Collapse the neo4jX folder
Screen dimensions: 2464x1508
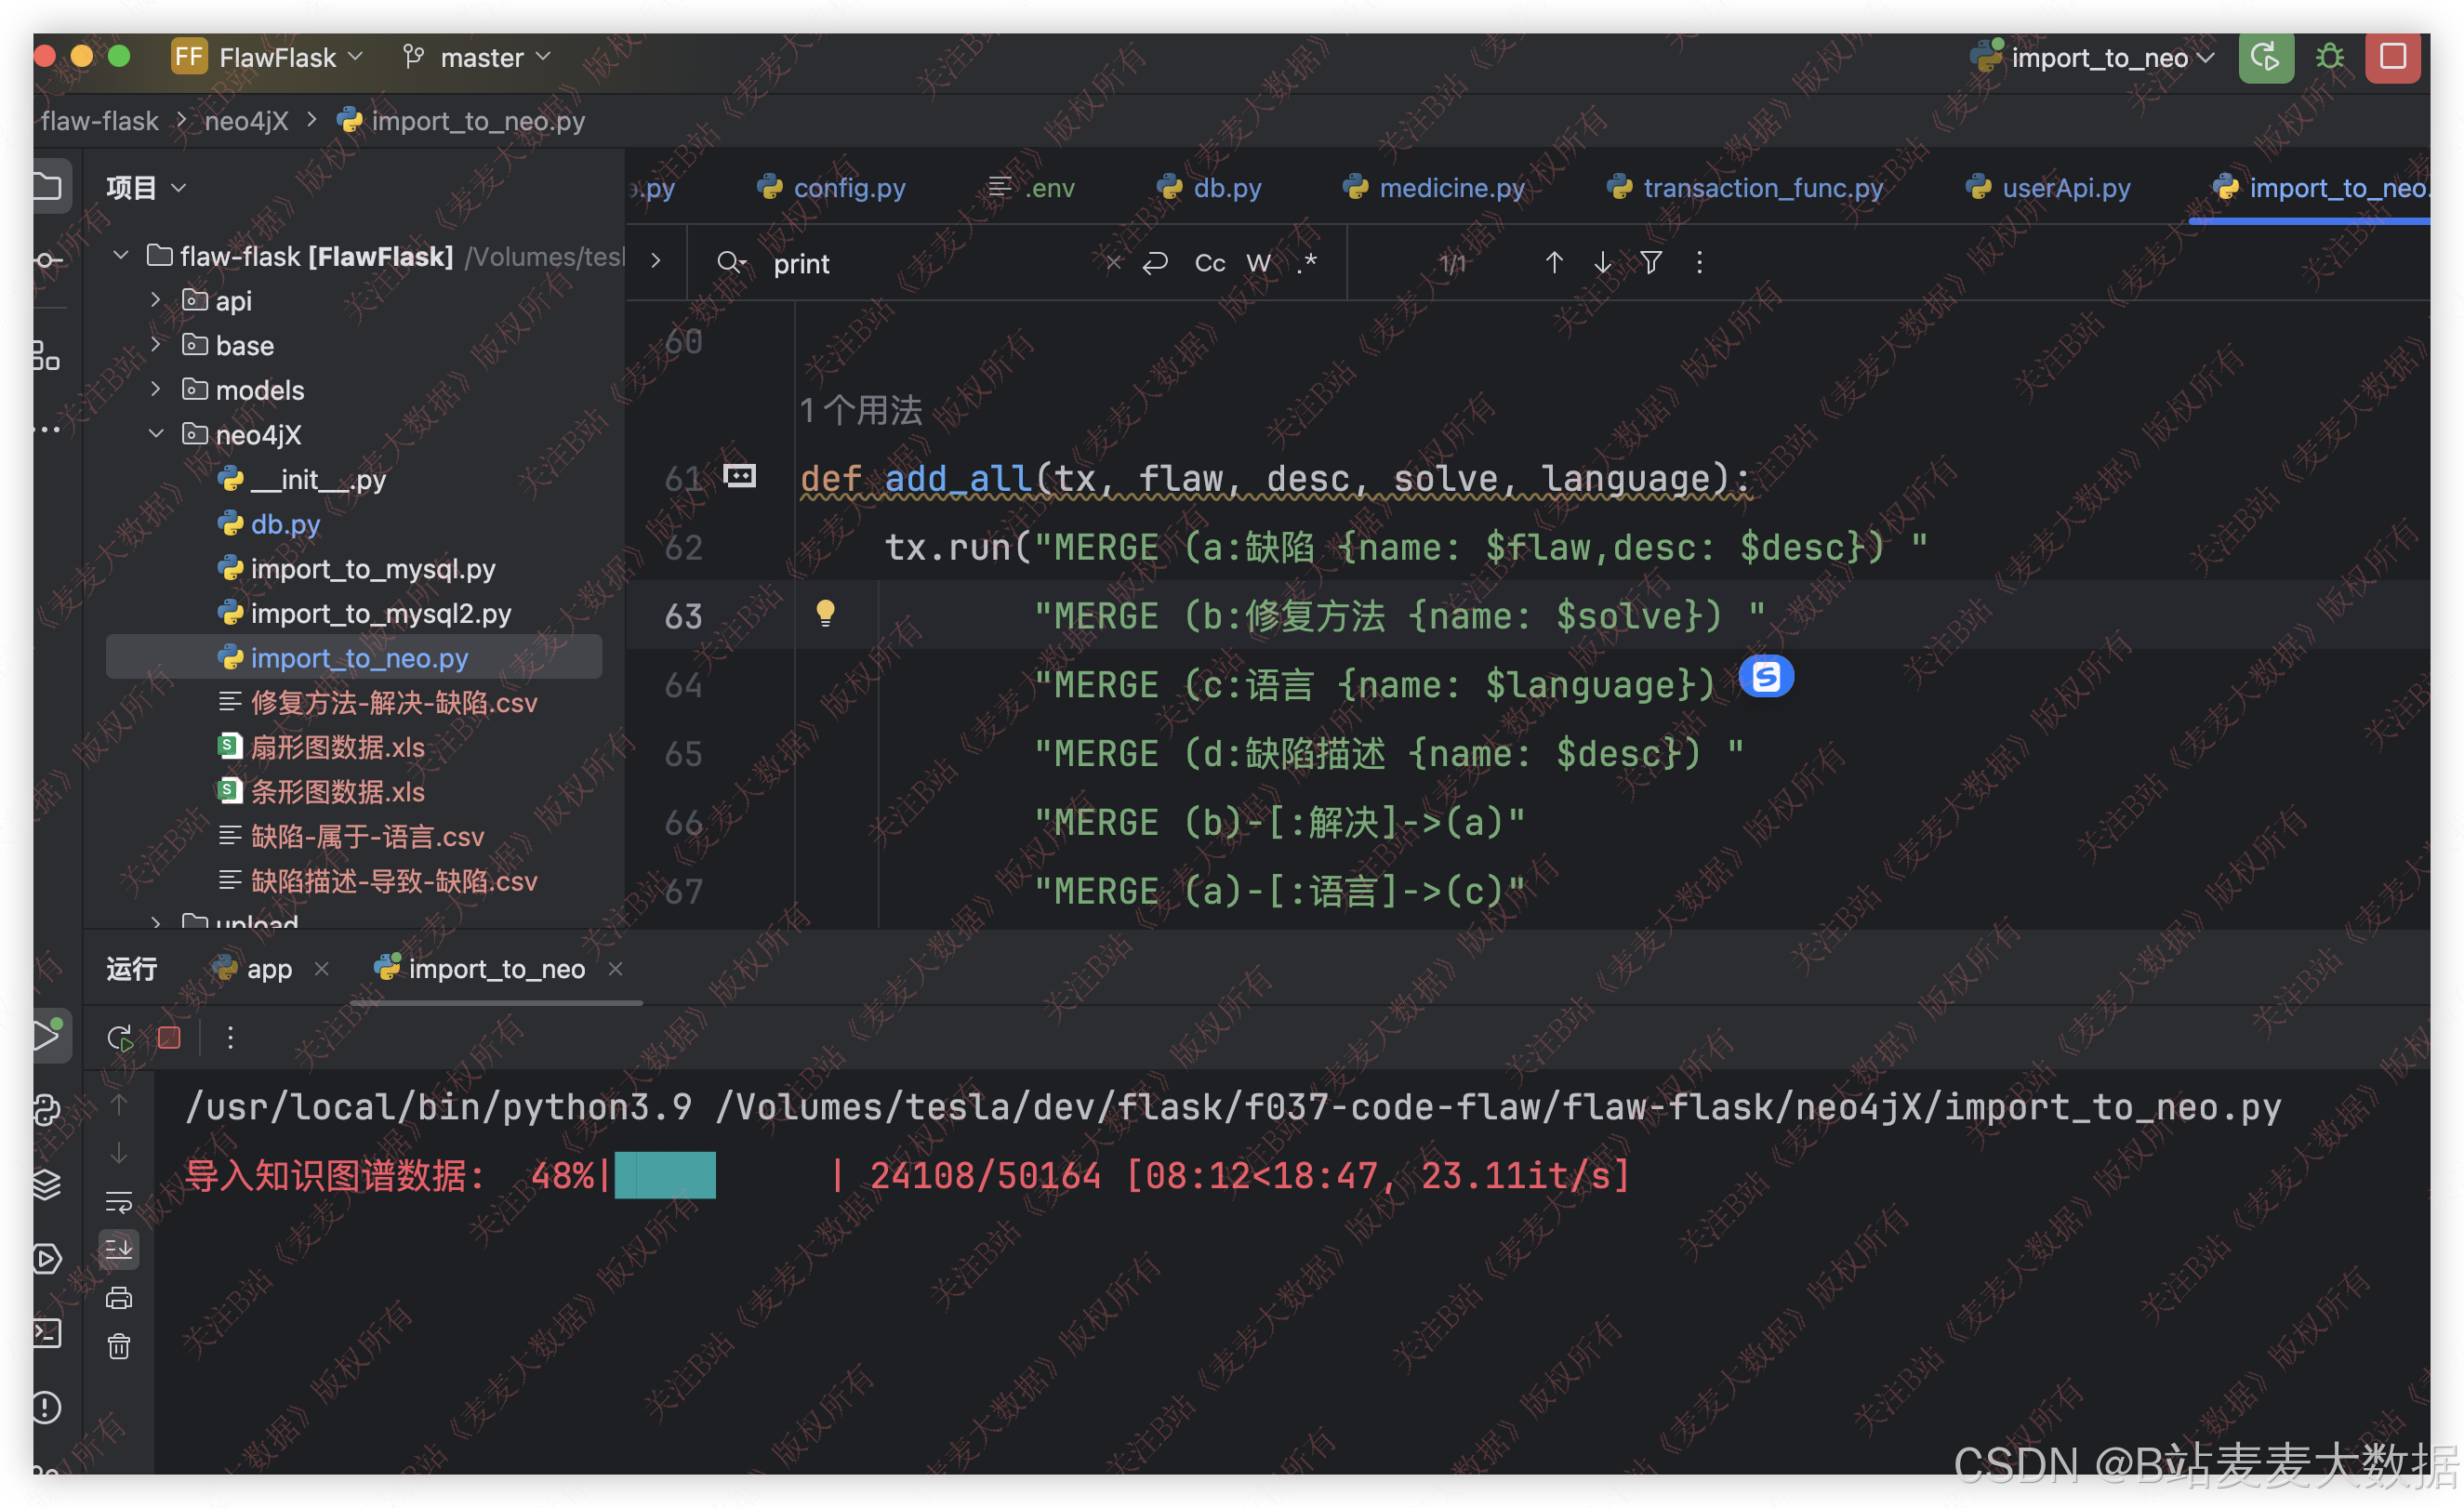pyautogui.click(x=156, y=434)
